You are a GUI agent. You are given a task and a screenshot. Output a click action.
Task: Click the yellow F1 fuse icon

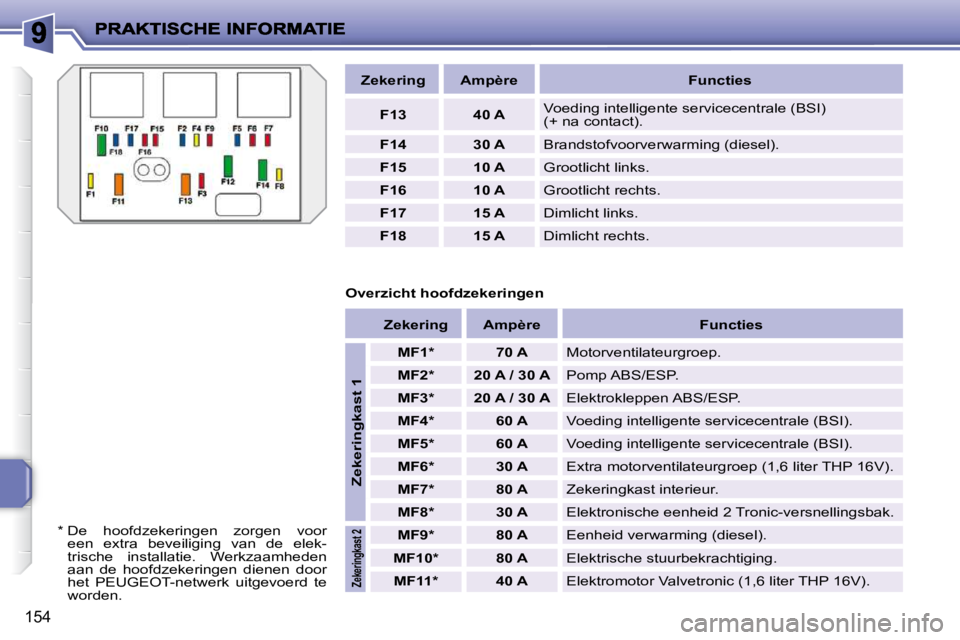click(90, 180)
